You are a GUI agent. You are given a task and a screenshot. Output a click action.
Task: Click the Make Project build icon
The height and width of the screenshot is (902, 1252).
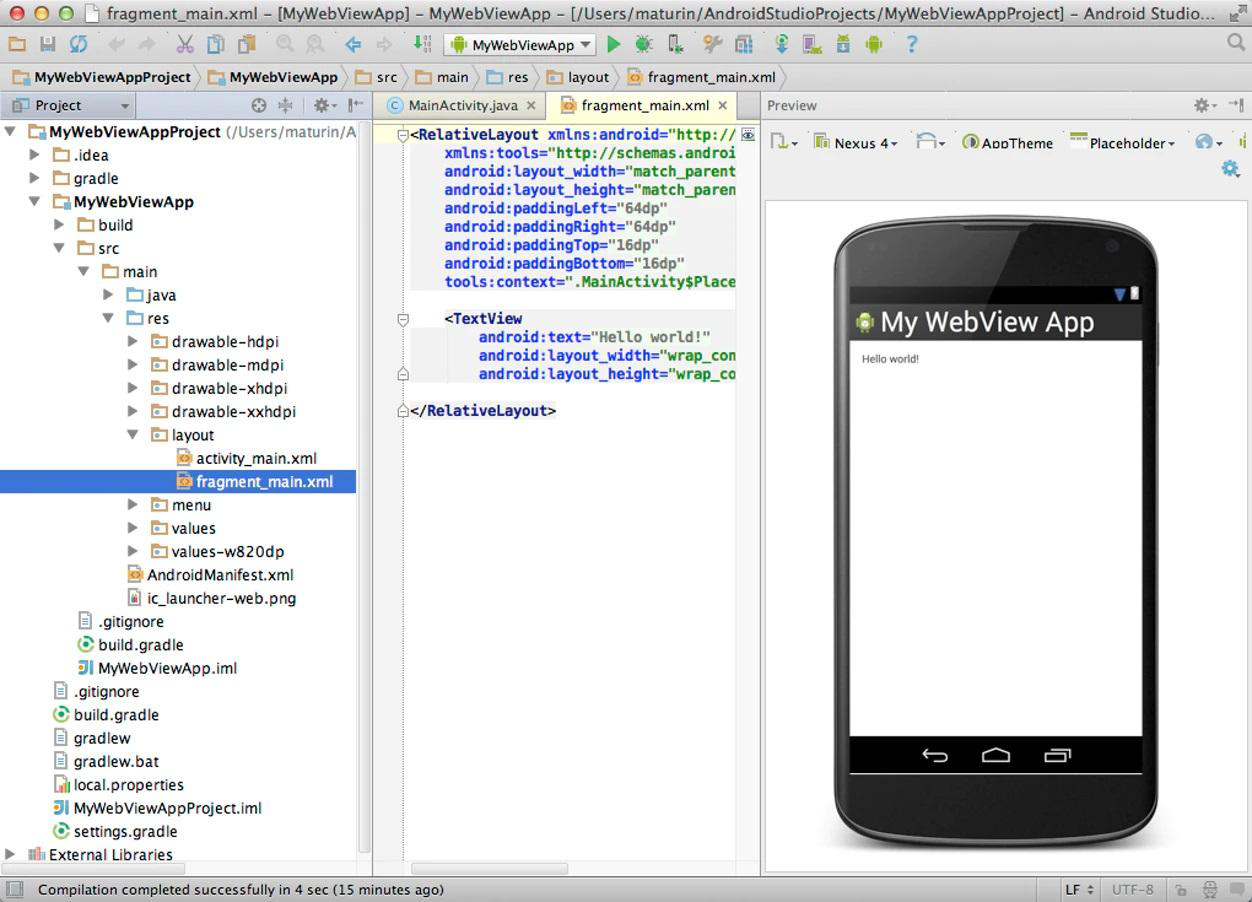(x=422, y=44)
